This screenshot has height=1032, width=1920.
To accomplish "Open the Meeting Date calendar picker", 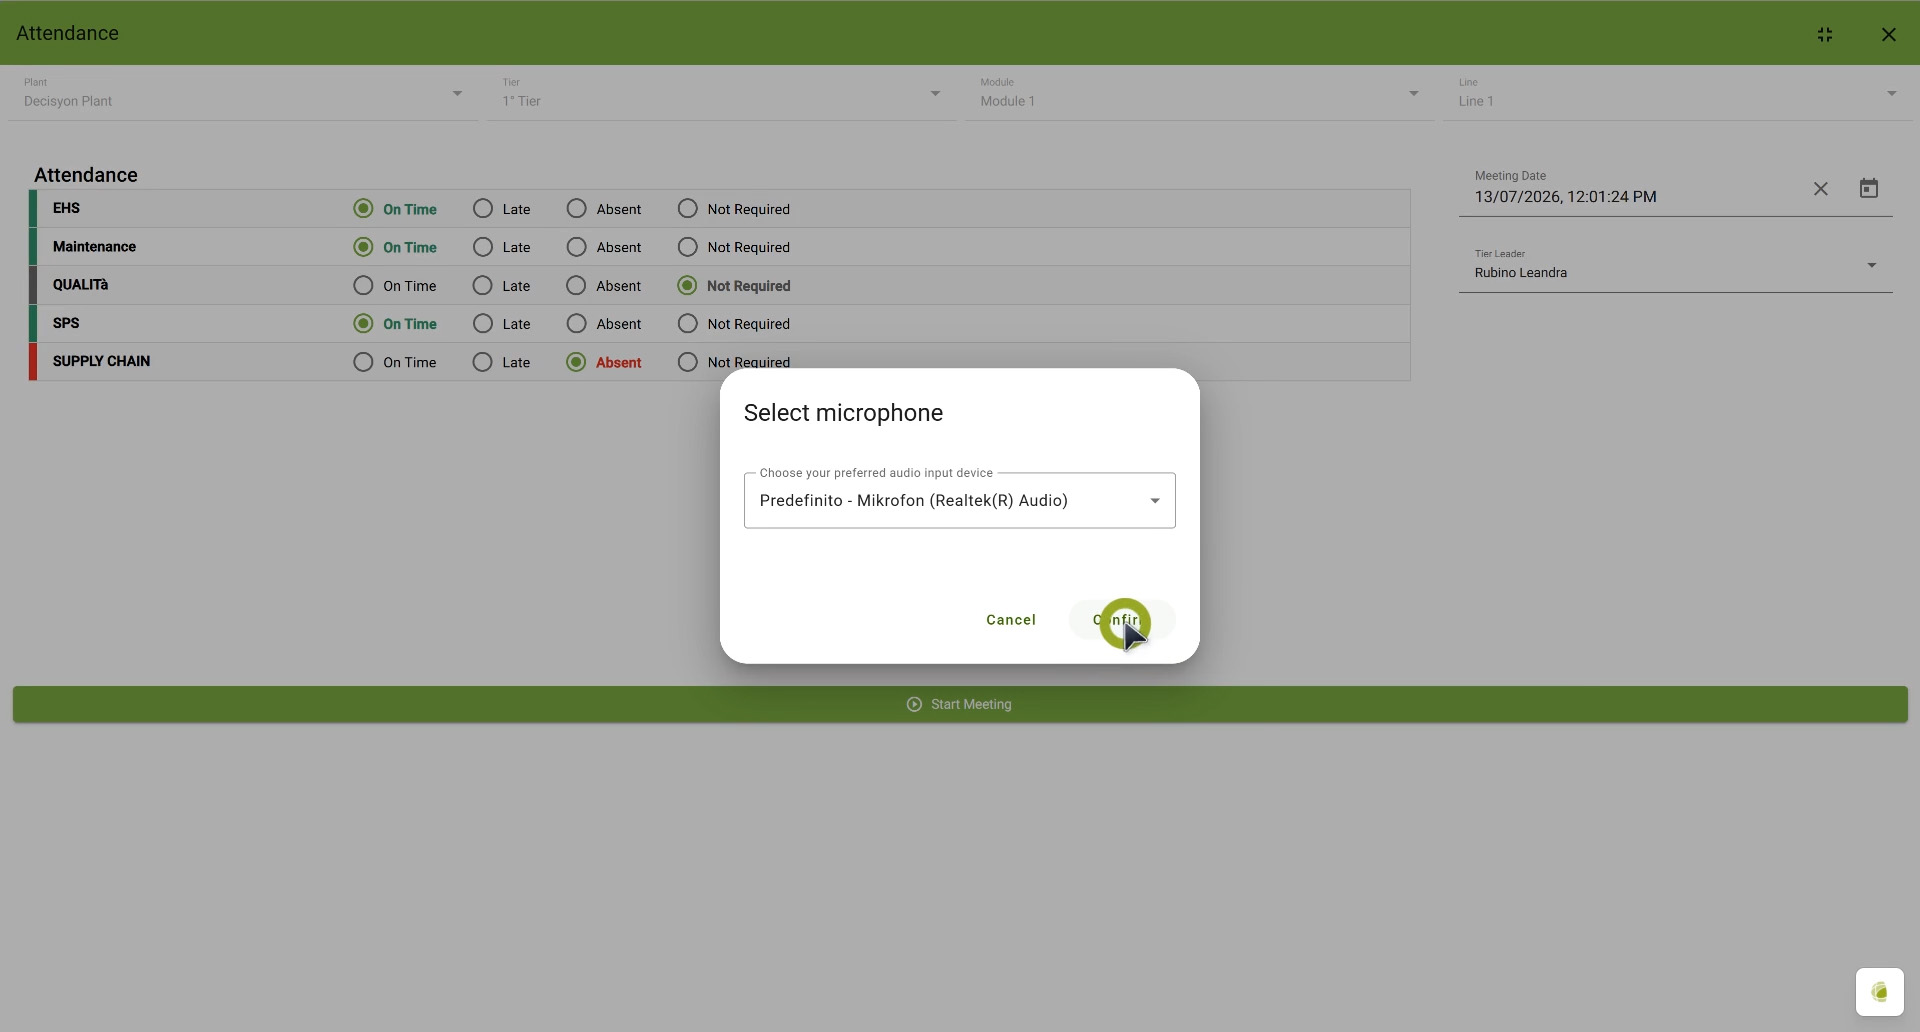I will click(x=1869, y=188).
